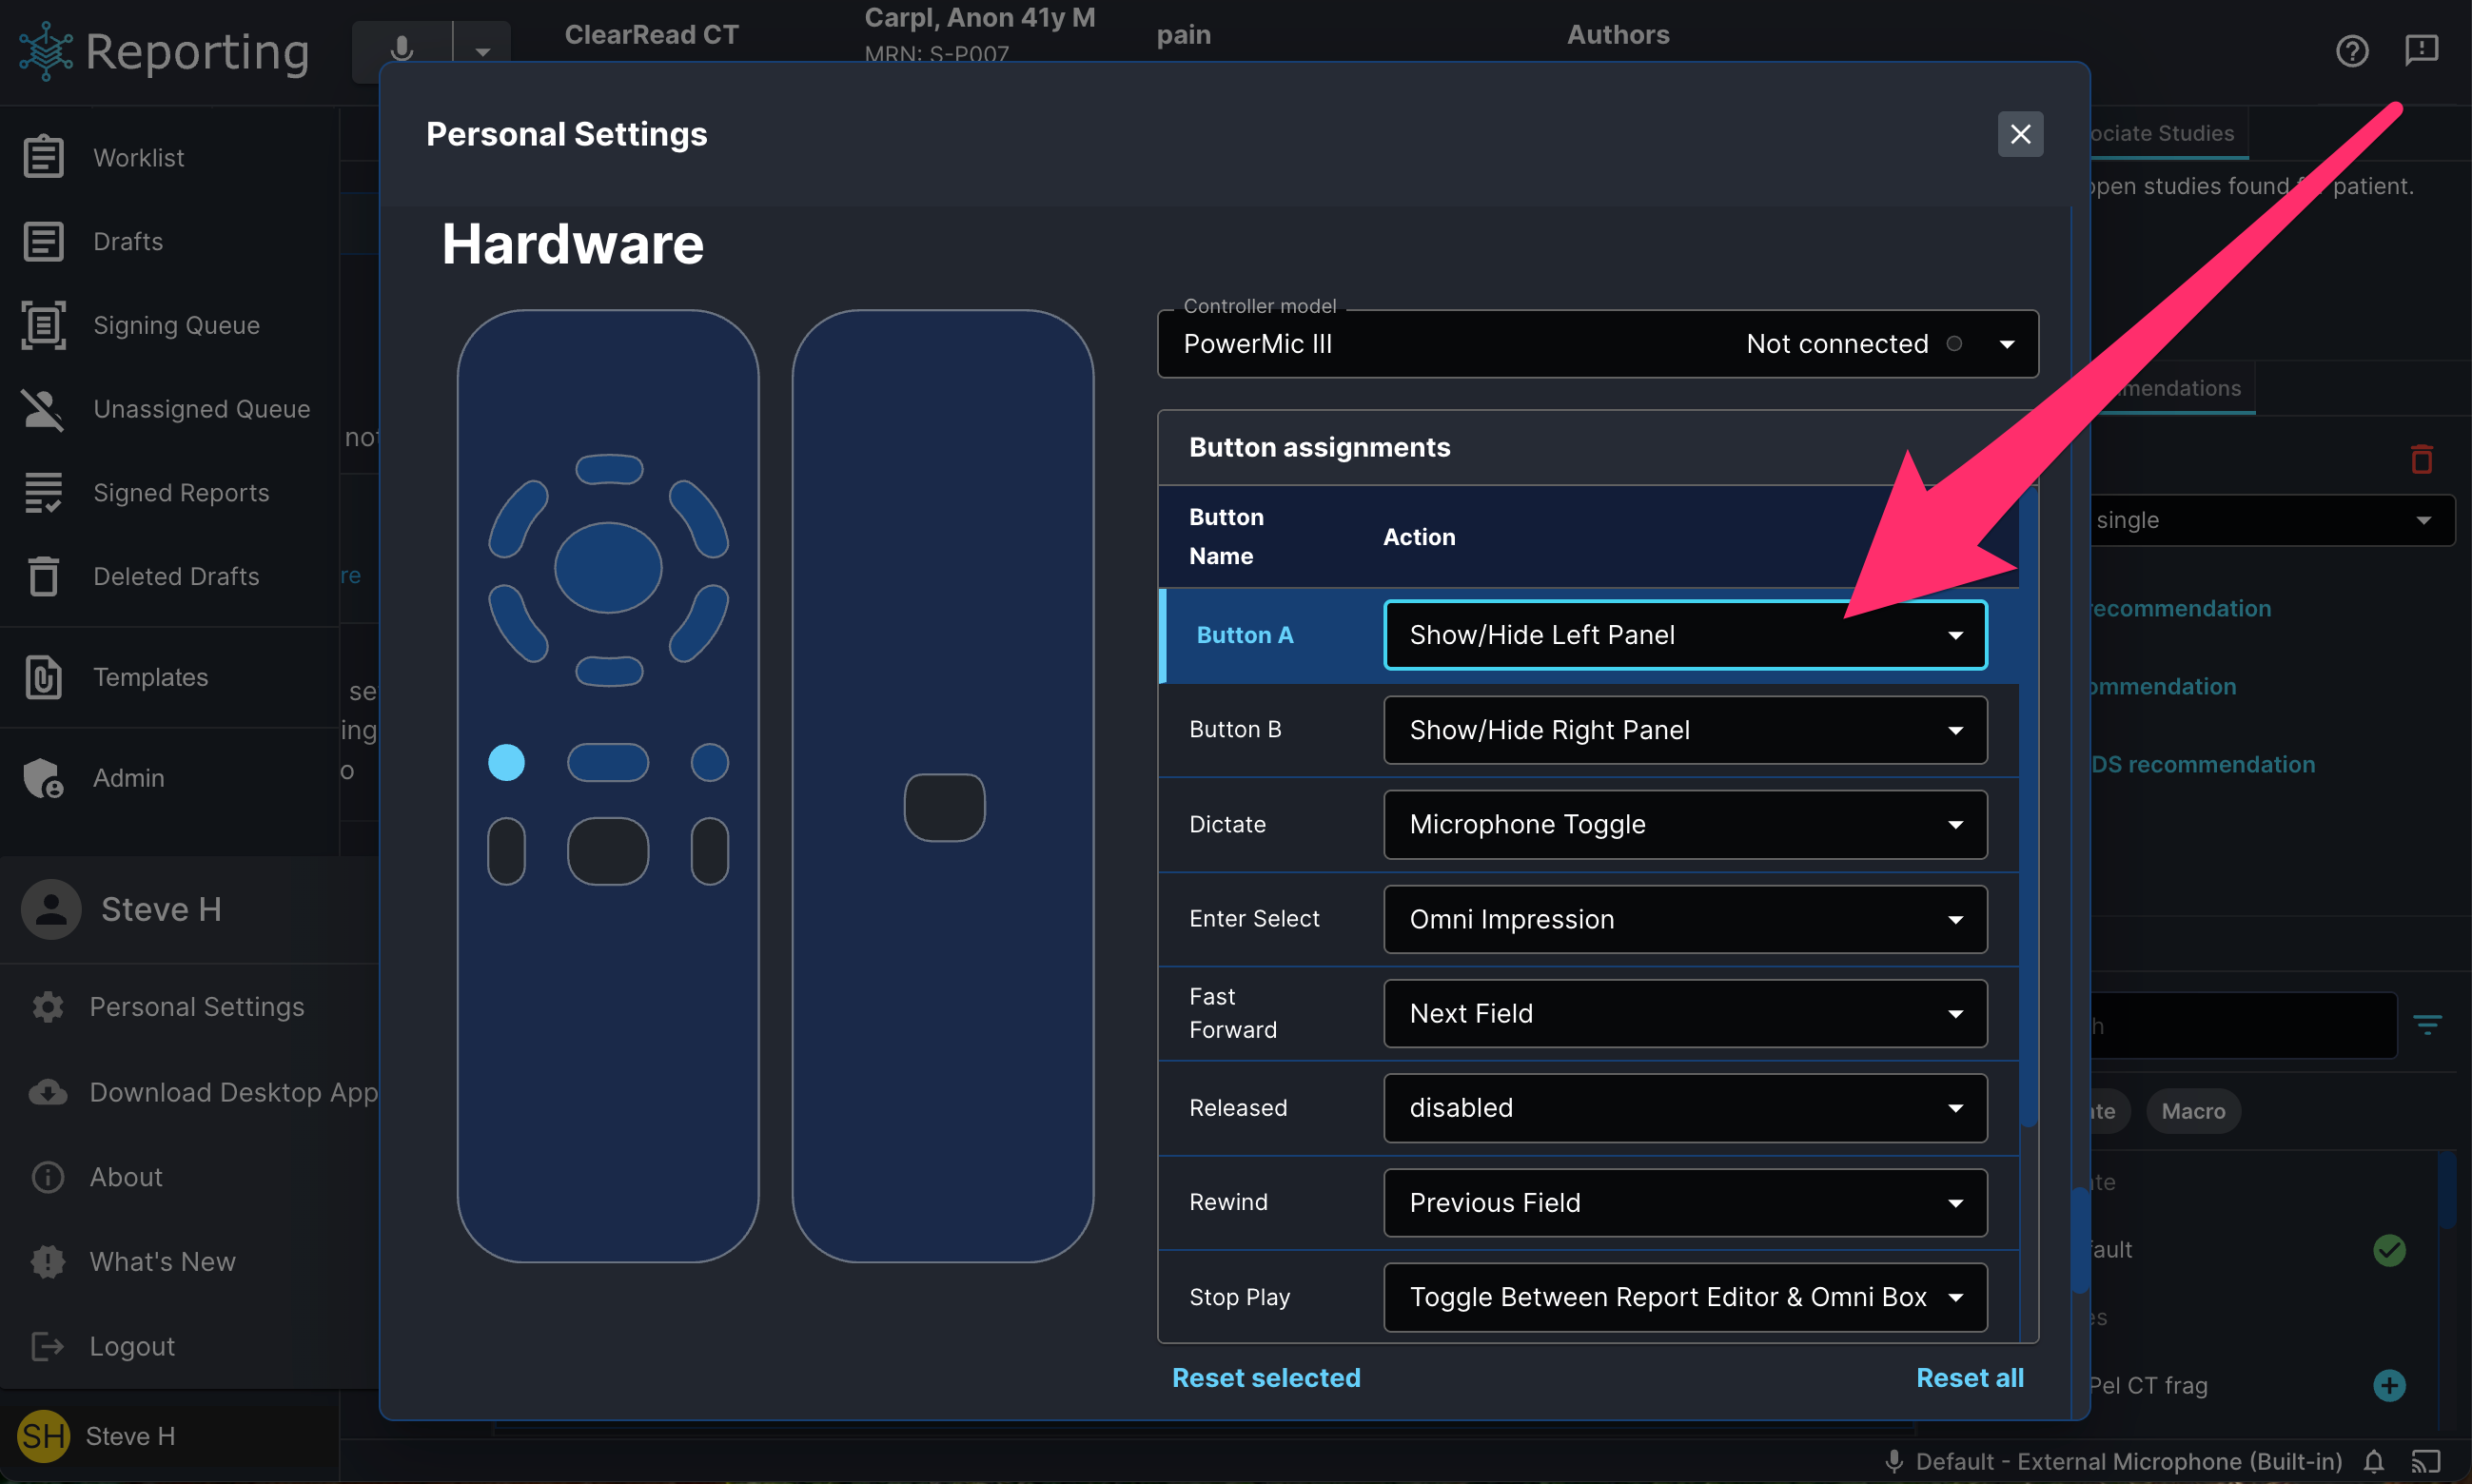
Task: Open Admin shield icon
Action: coord(43,778)
